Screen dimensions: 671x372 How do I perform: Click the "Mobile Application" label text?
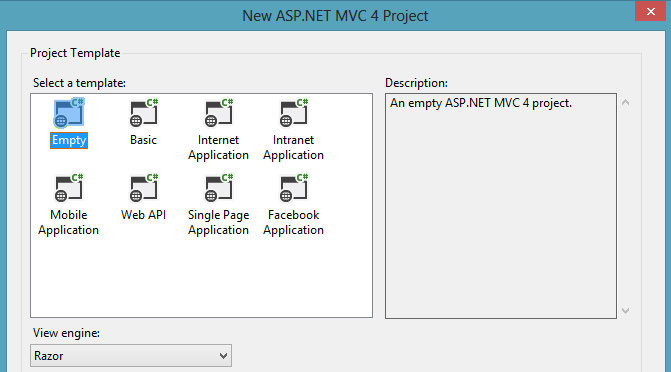pyautogui.click(x=68, y=223)
